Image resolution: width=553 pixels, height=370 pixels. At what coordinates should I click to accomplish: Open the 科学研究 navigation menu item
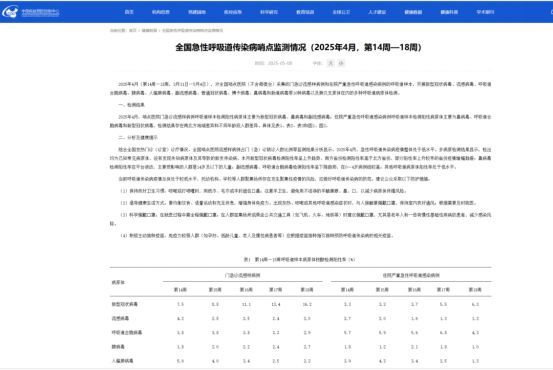[269, 12]
